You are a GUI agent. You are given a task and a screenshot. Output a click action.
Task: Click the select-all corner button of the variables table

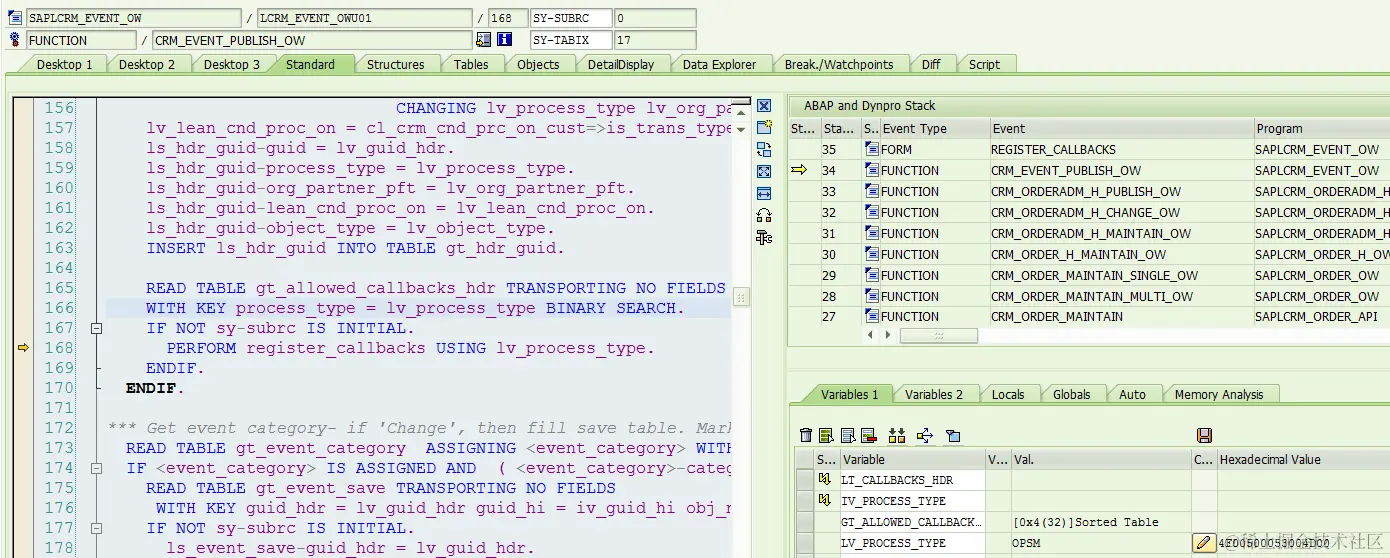[x=804, y=459]
